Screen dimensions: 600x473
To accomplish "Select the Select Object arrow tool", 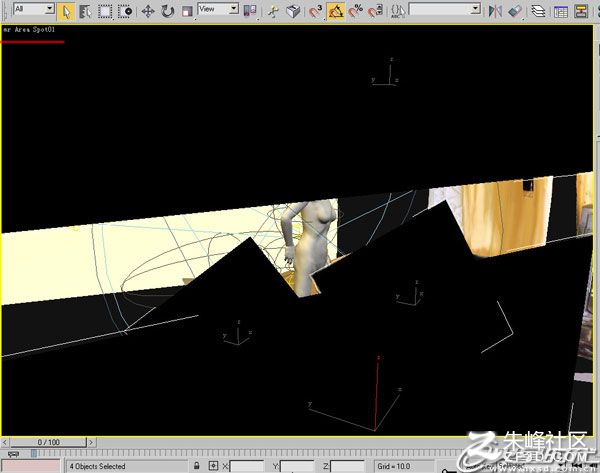I will tap(66, 12).
